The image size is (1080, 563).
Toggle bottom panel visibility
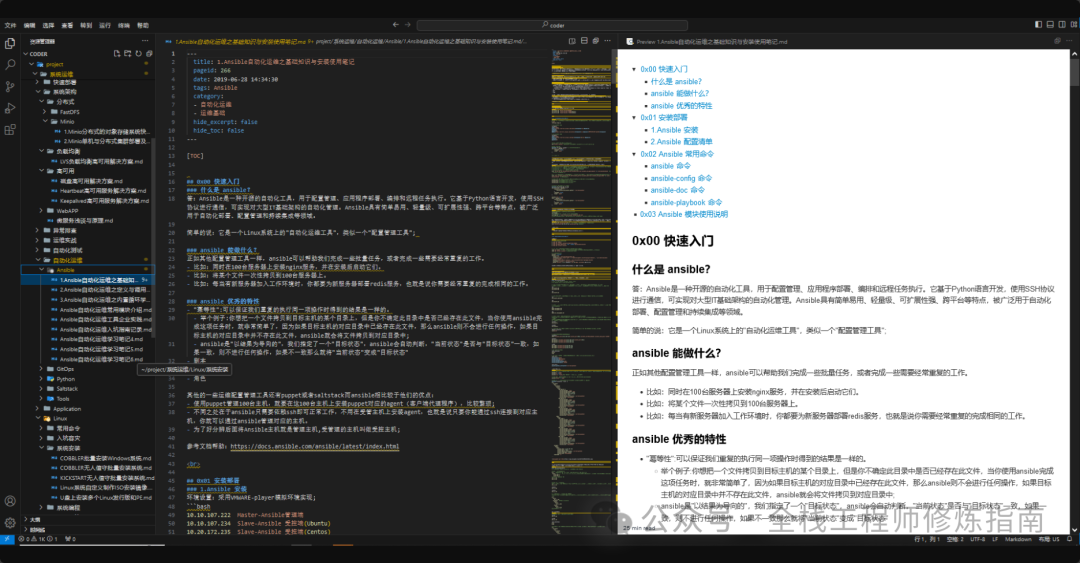[1050, 25]
